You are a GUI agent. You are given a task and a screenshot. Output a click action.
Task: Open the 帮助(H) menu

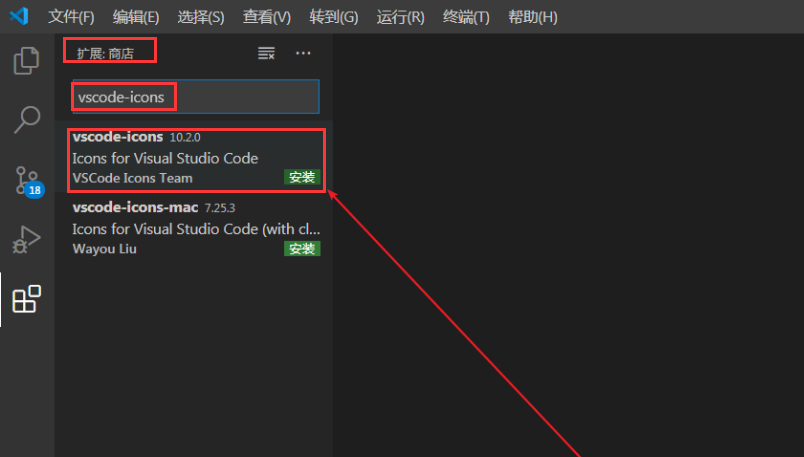[x=533, y=17]
